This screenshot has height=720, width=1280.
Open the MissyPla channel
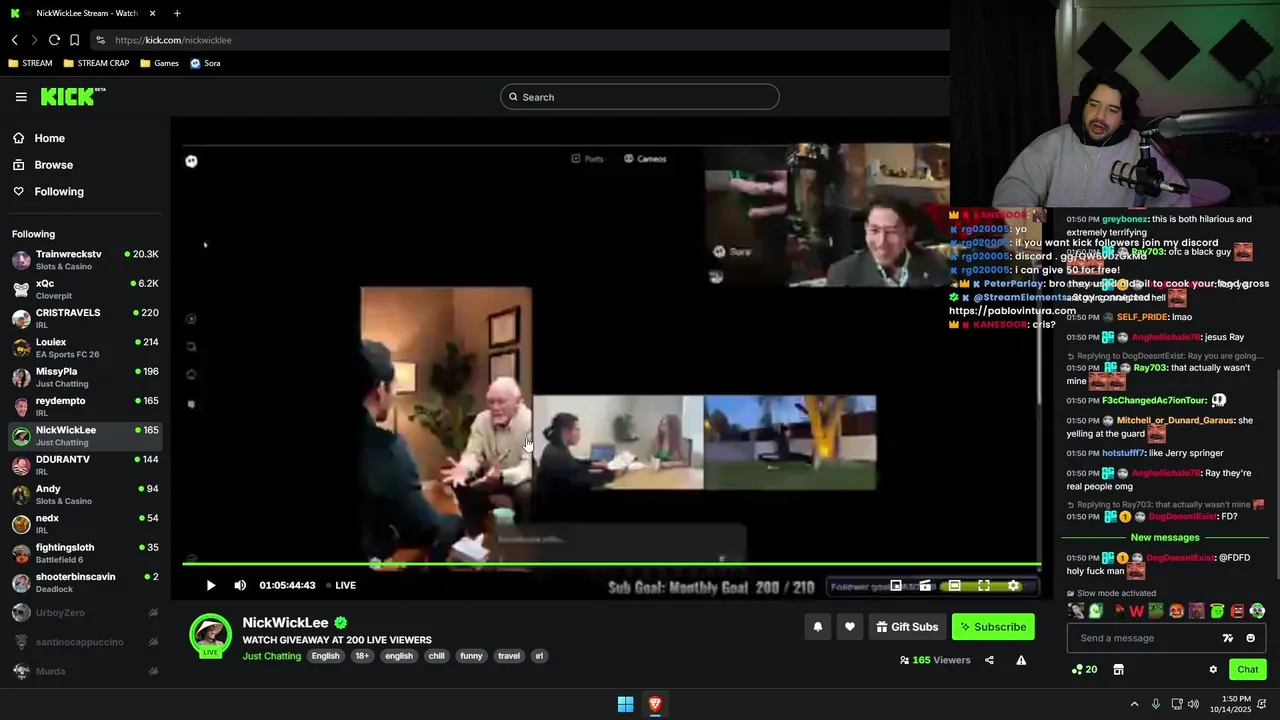pos(85,377)
